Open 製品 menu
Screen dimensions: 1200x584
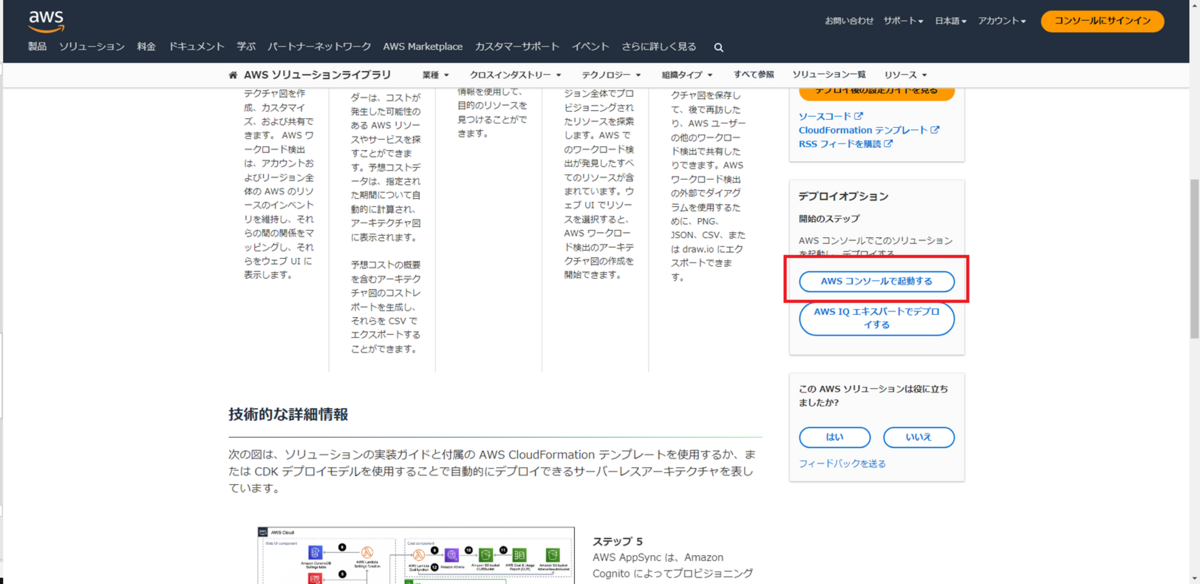37,47
